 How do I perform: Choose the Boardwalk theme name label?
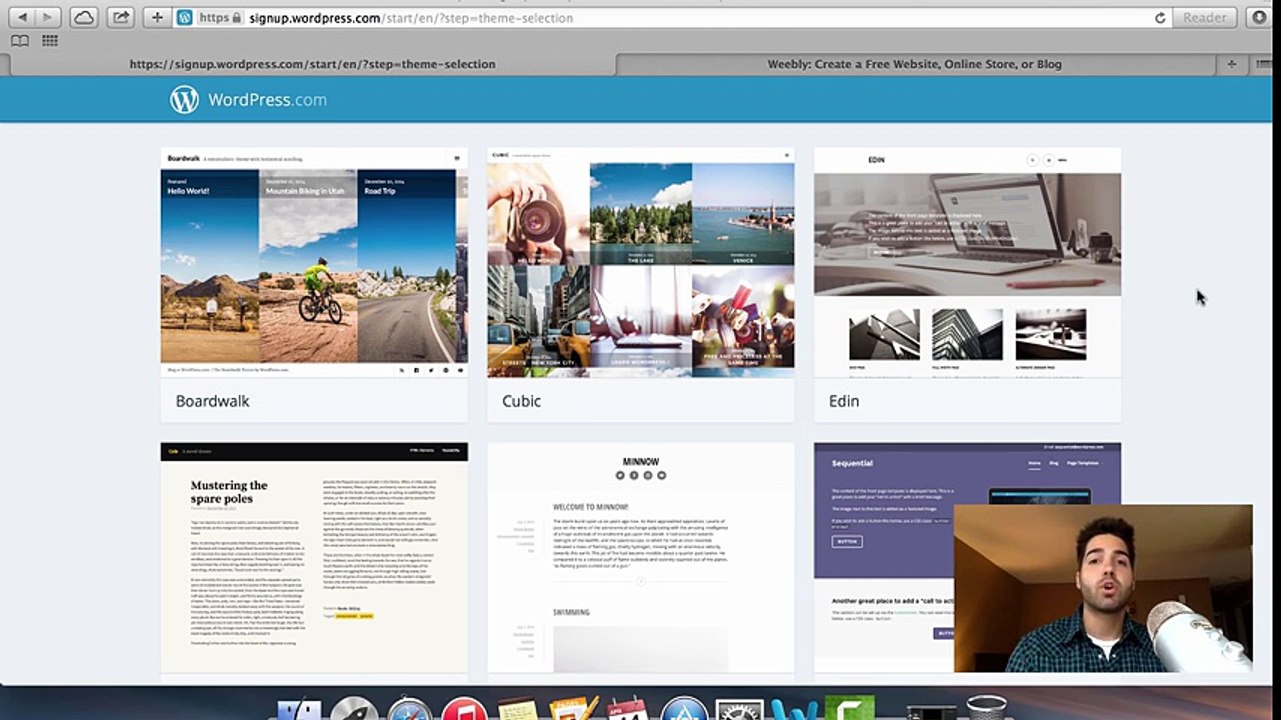213,401
